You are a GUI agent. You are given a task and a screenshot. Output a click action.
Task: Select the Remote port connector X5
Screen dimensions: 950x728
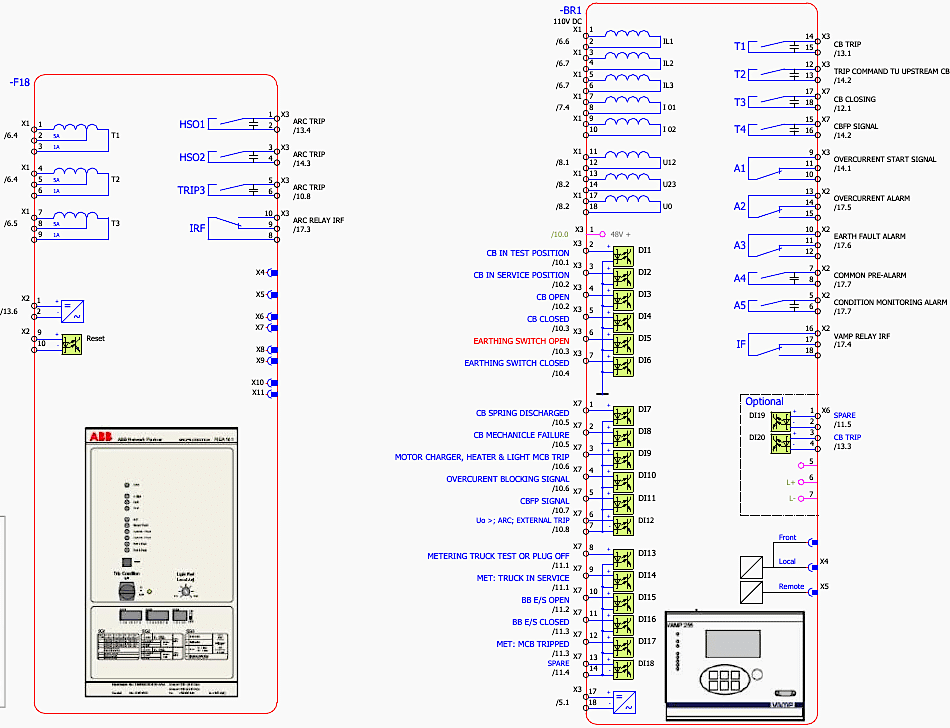click(x=814, y=592)
